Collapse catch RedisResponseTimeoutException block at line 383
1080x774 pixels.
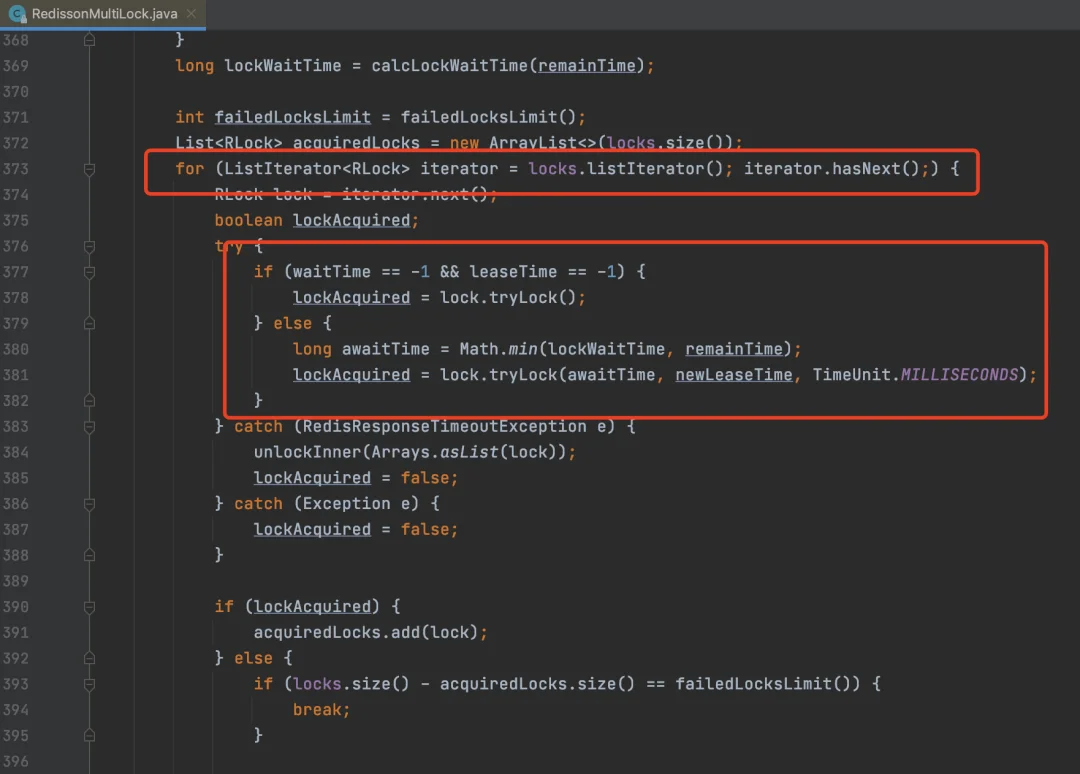click(x=90, y=426)
